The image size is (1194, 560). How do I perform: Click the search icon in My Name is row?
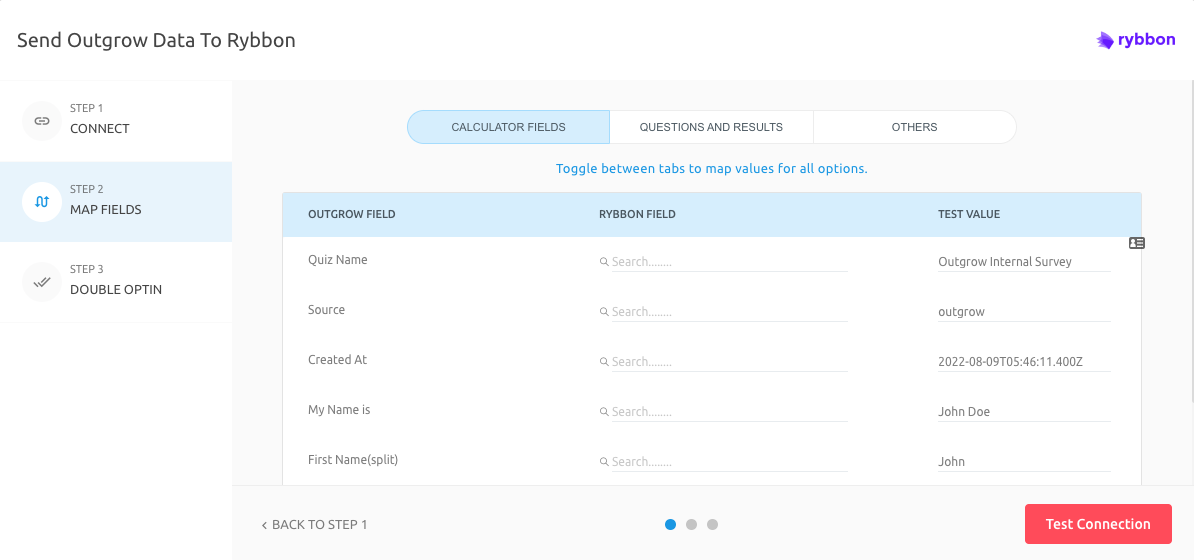(x=604, y=411)
